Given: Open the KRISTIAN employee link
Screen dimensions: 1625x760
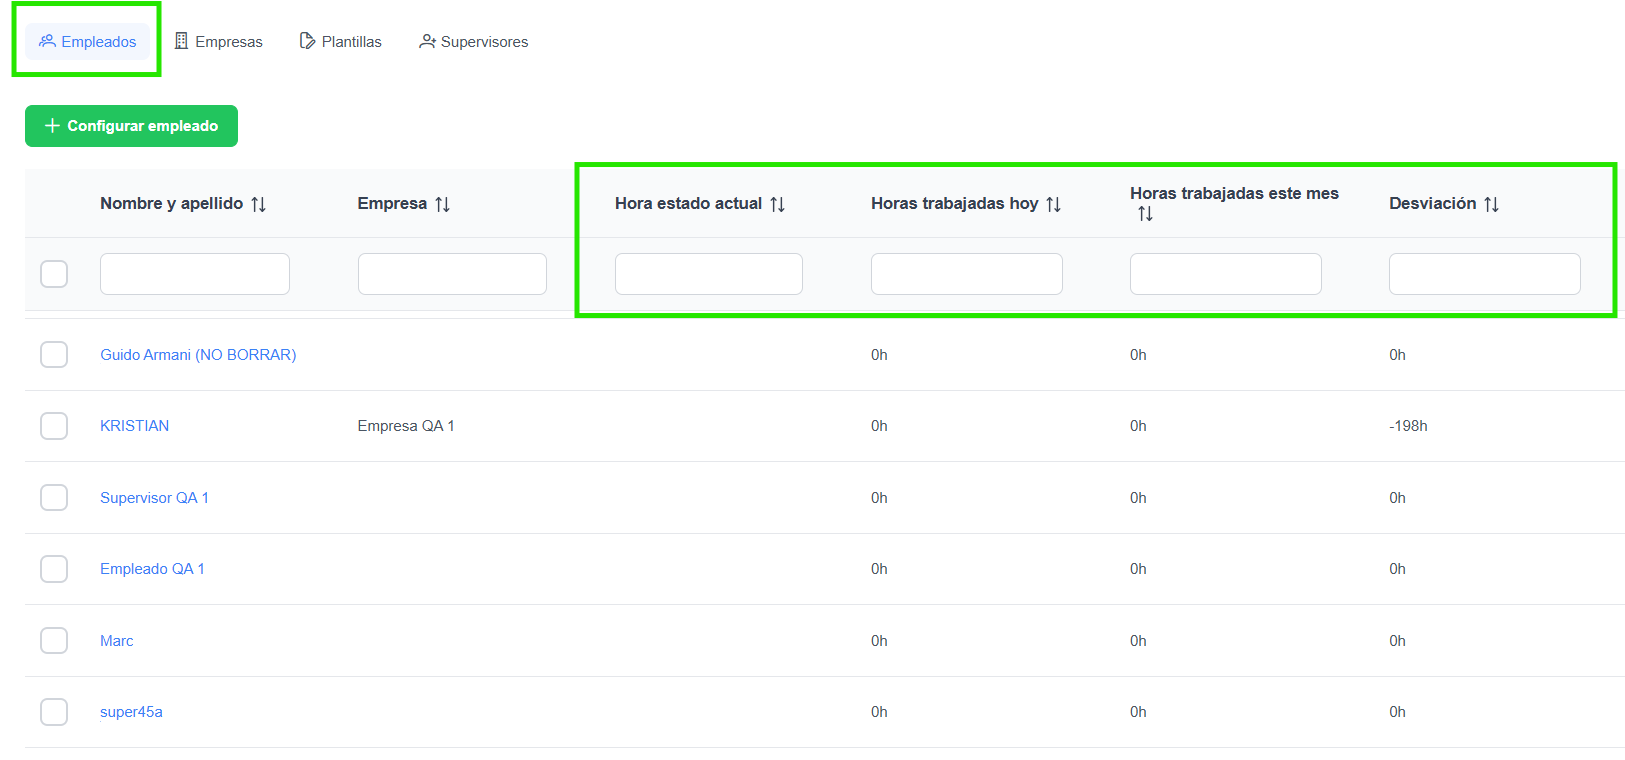Looking at the screenshot, I should [134, 426].
